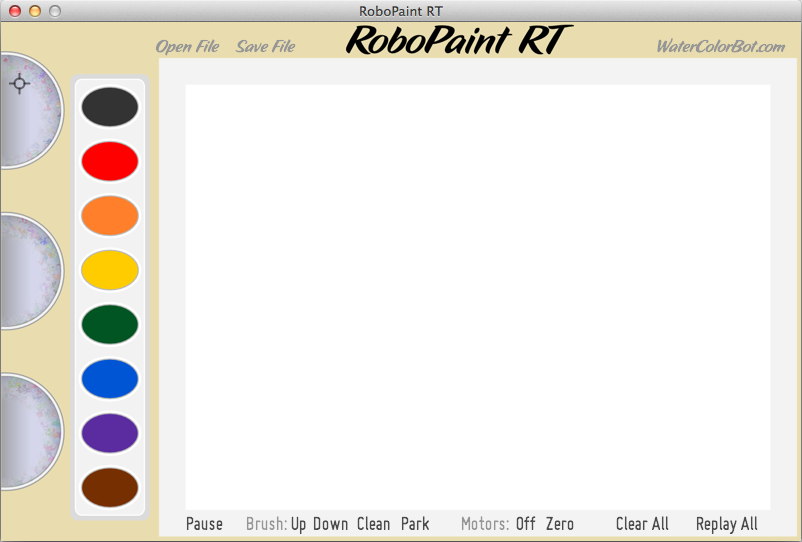
Task: Minimize the RoboPaint RT window
Action: click(x=35, y=11)
